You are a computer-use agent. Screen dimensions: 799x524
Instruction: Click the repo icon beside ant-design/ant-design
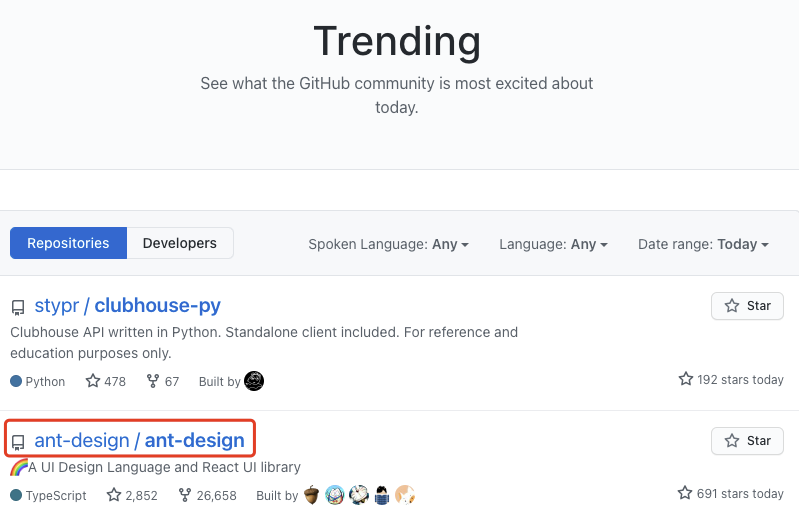click(18, 442)
